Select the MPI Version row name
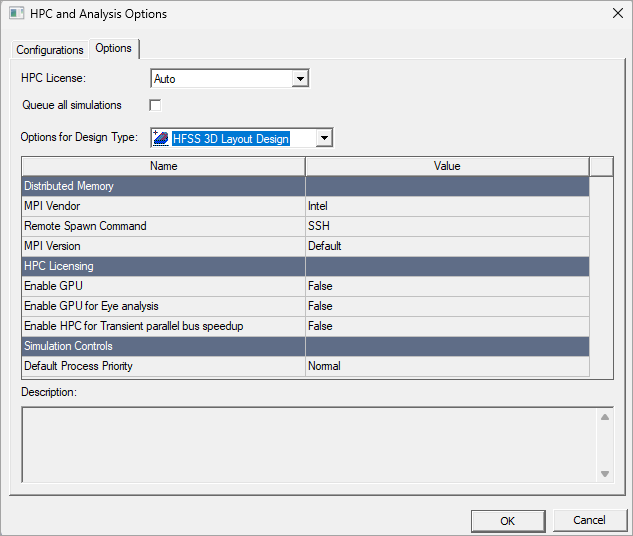 tap(163, 246)
